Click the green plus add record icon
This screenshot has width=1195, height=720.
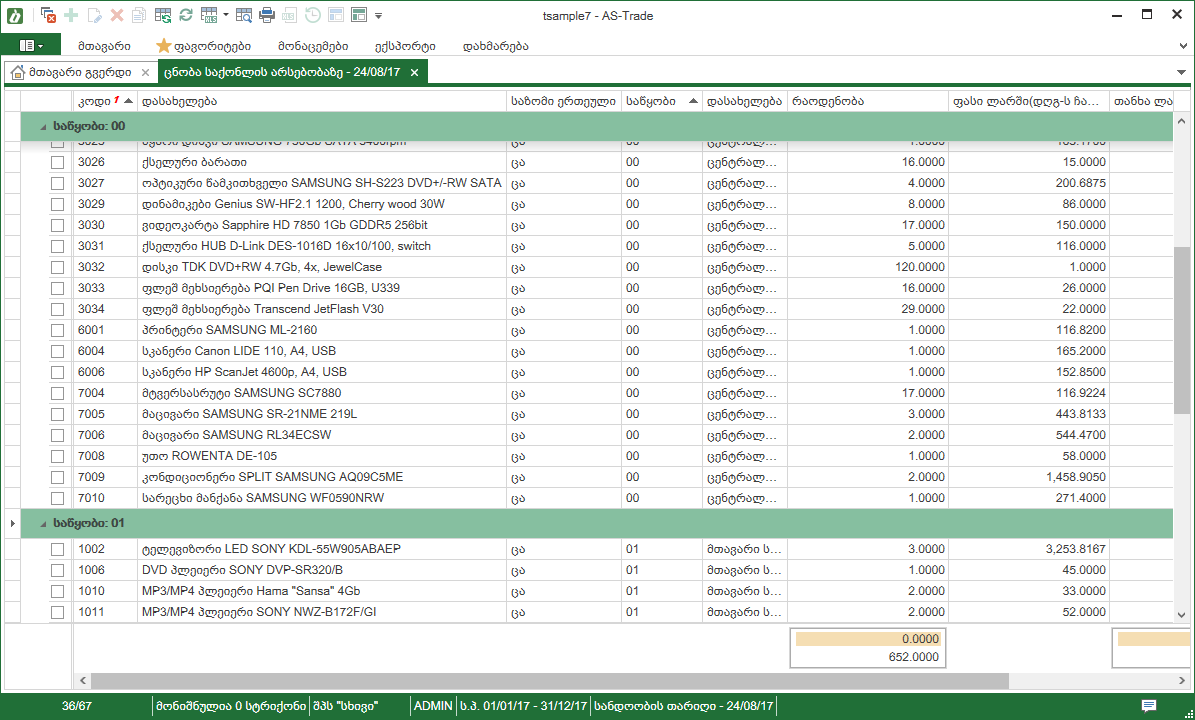(x=71, y=15)
